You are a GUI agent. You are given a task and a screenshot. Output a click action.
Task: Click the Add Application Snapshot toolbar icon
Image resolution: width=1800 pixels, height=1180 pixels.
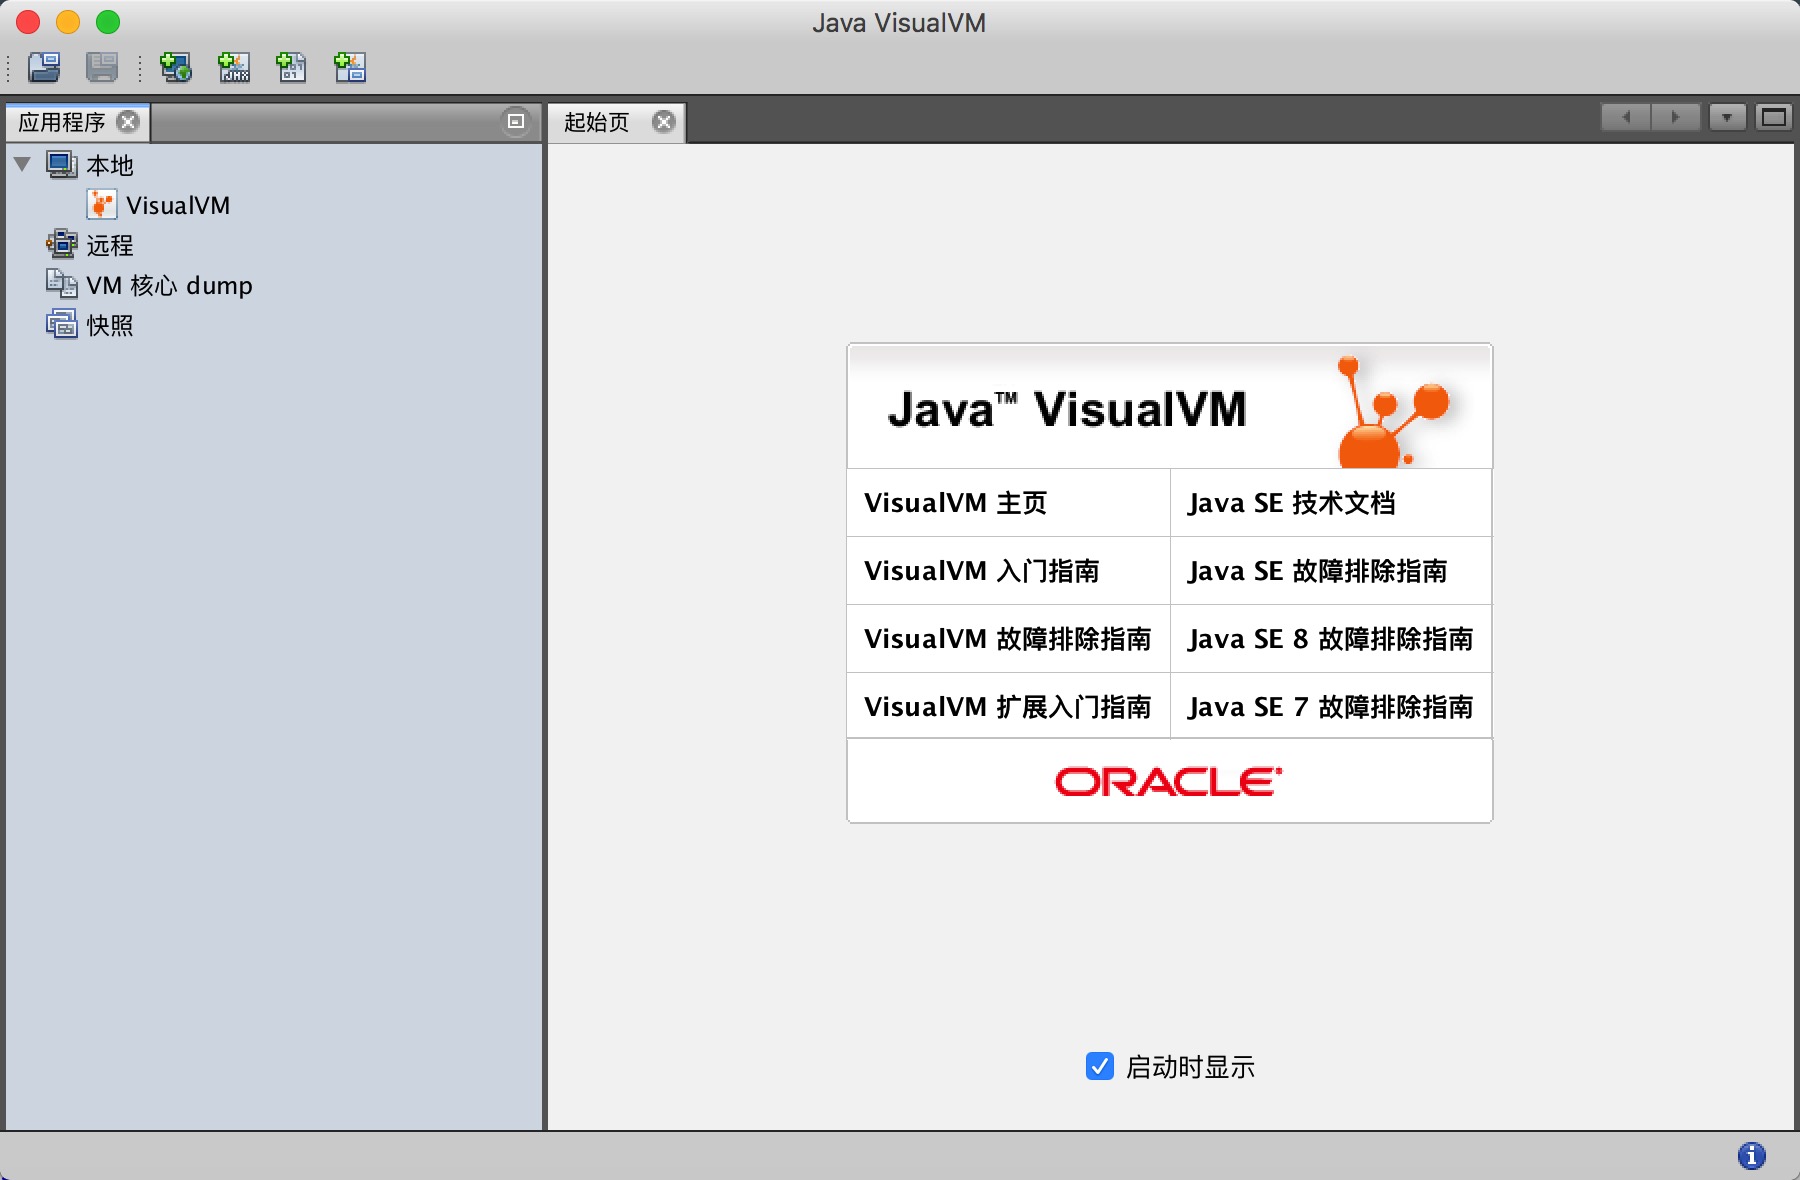click(349, 67)
